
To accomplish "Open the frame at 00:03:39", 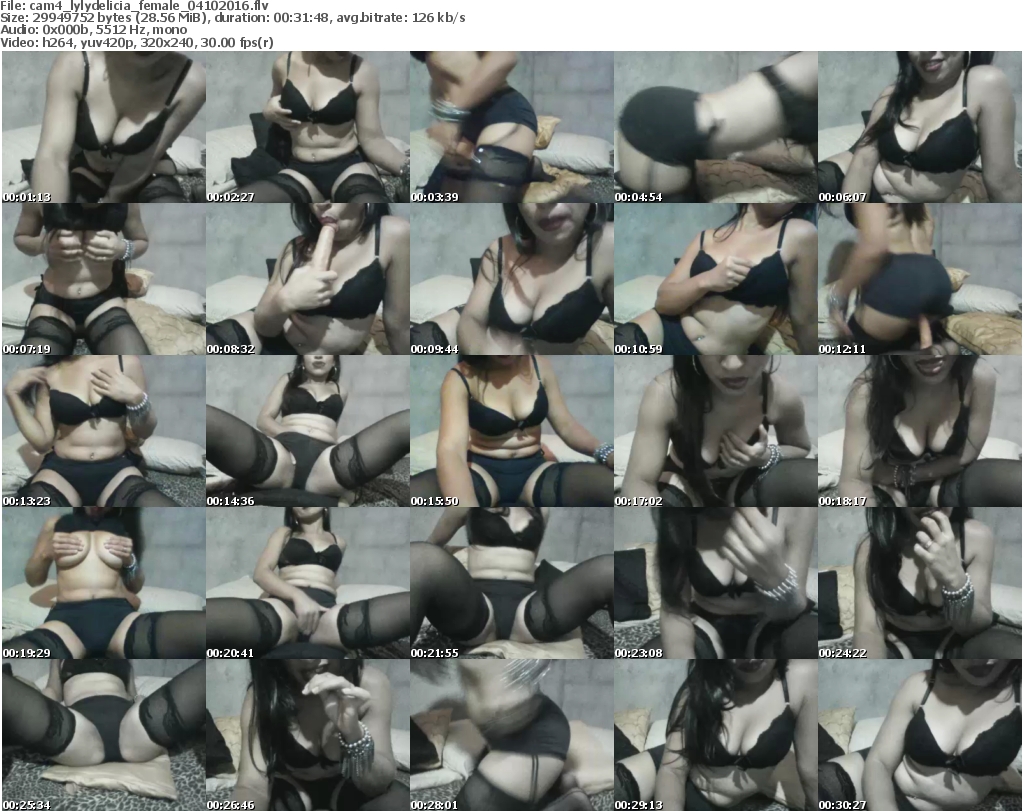I will coord(512,127).
